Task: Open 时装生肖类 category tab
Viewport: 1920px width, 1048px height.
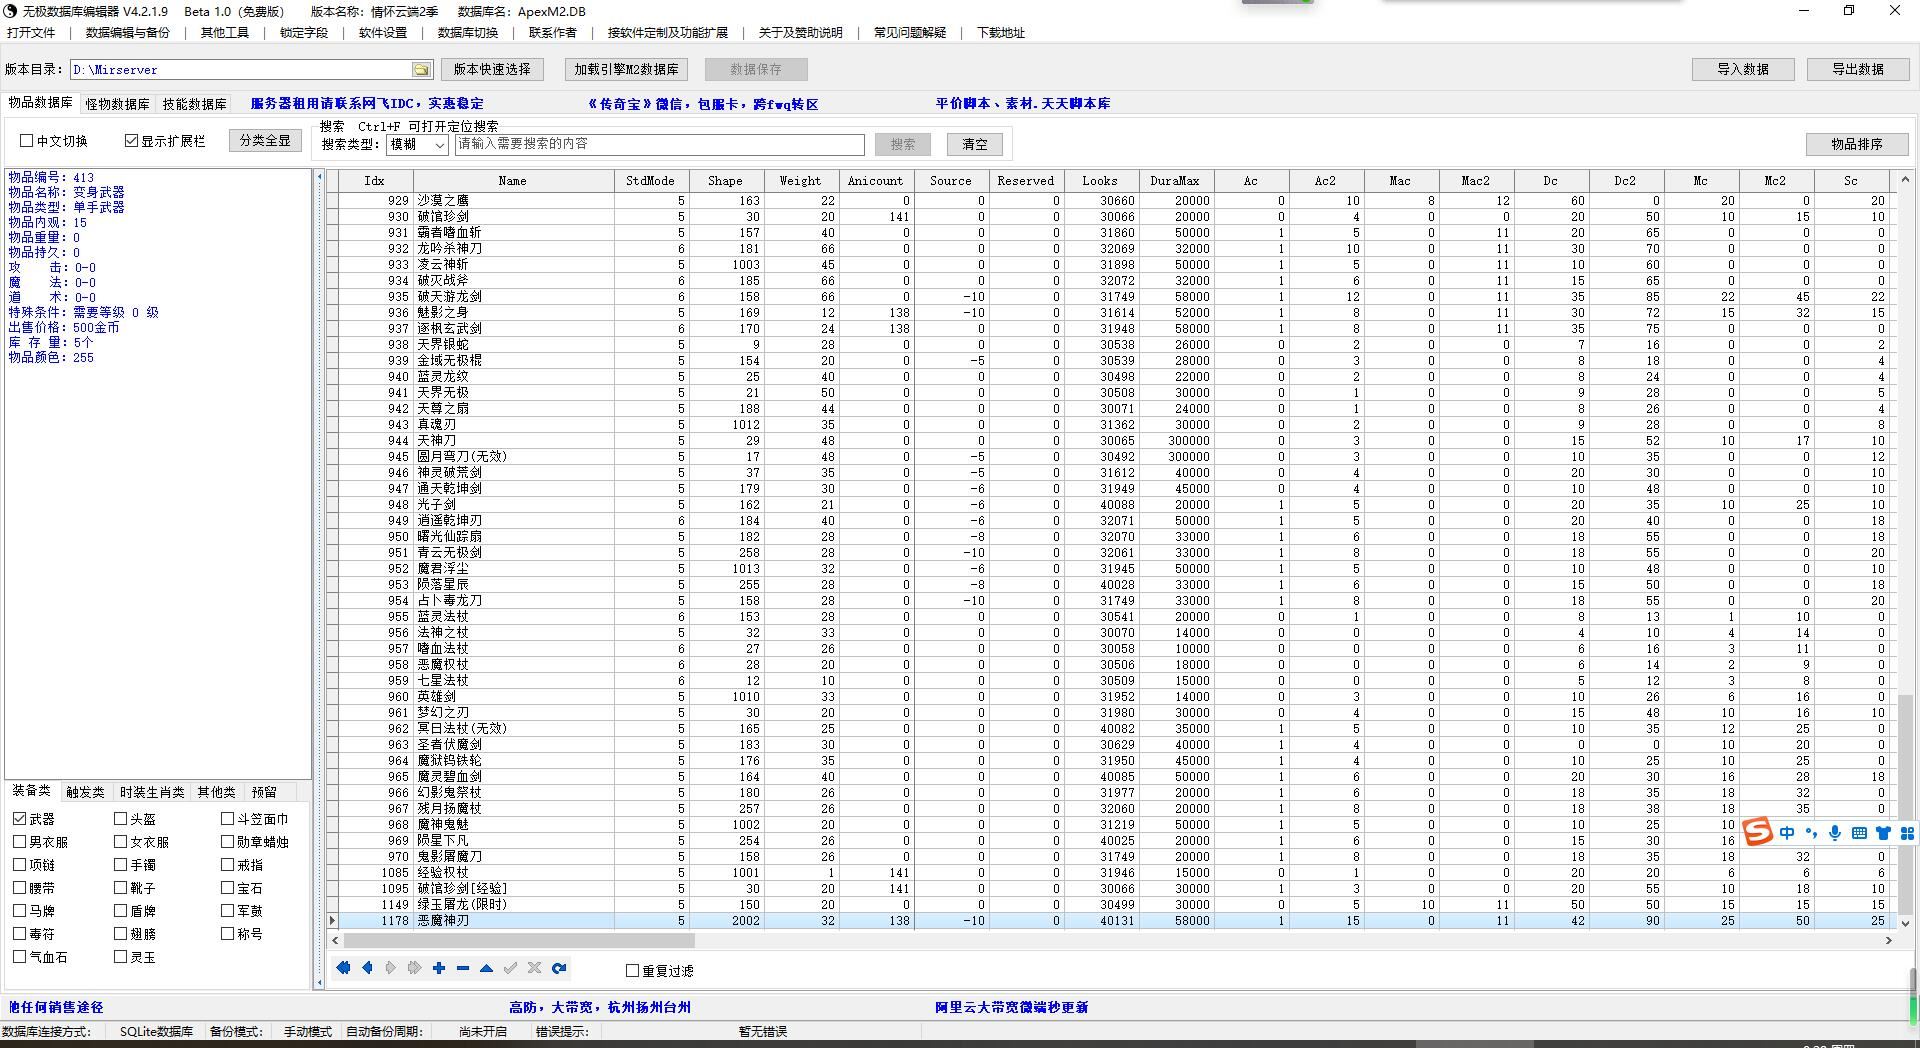Action: click(152, 792)
